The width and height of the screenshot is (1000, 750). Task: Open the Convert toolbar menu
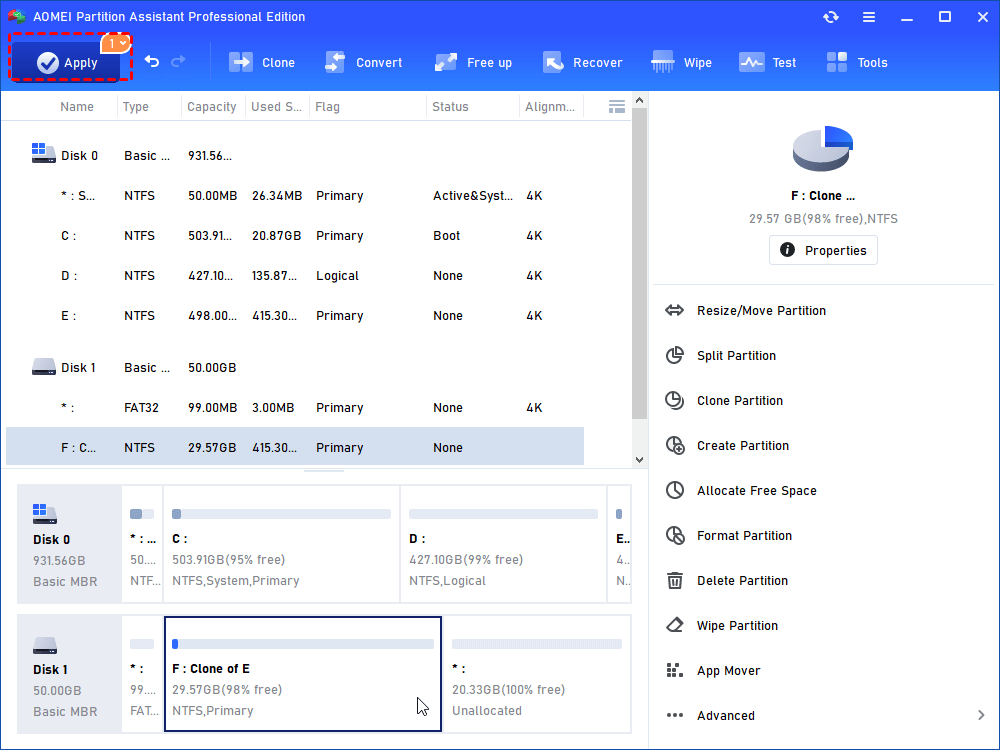tap(363, 62)
